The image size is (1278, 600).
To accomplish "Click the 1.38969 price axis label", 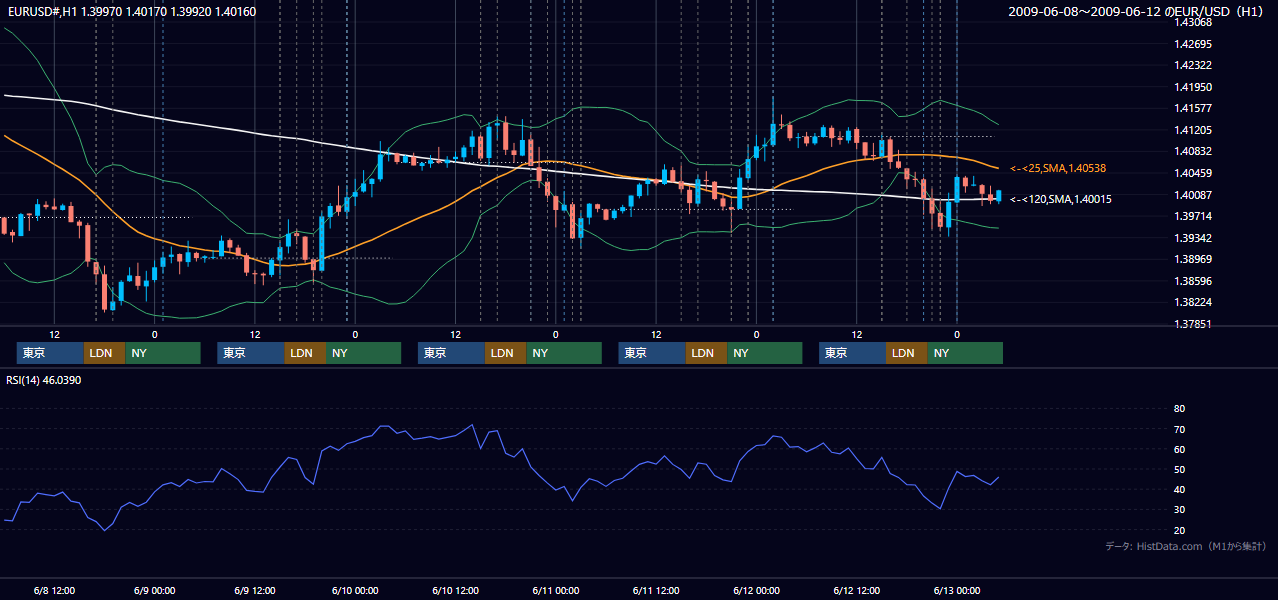I will coord(1193,259).
